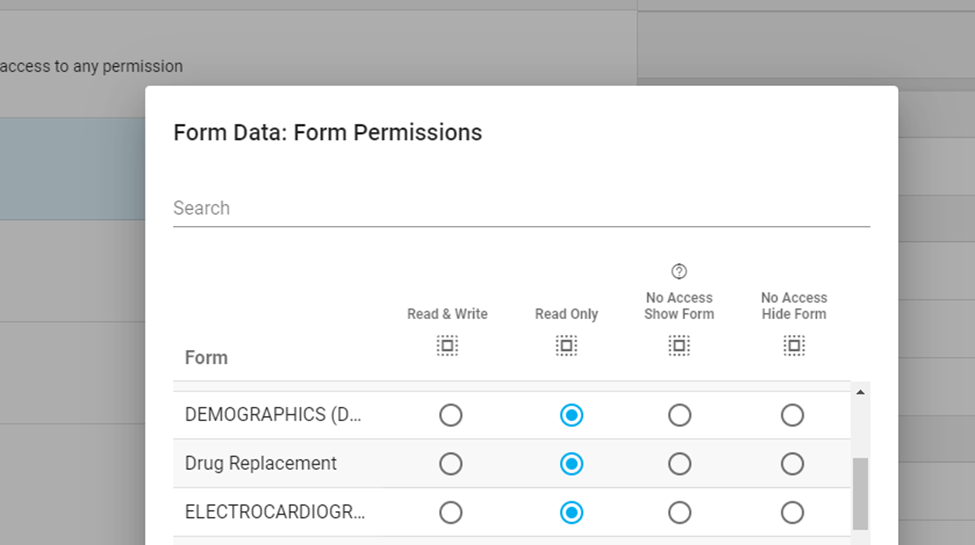Click the Form column header

click(x=206, y=358)
